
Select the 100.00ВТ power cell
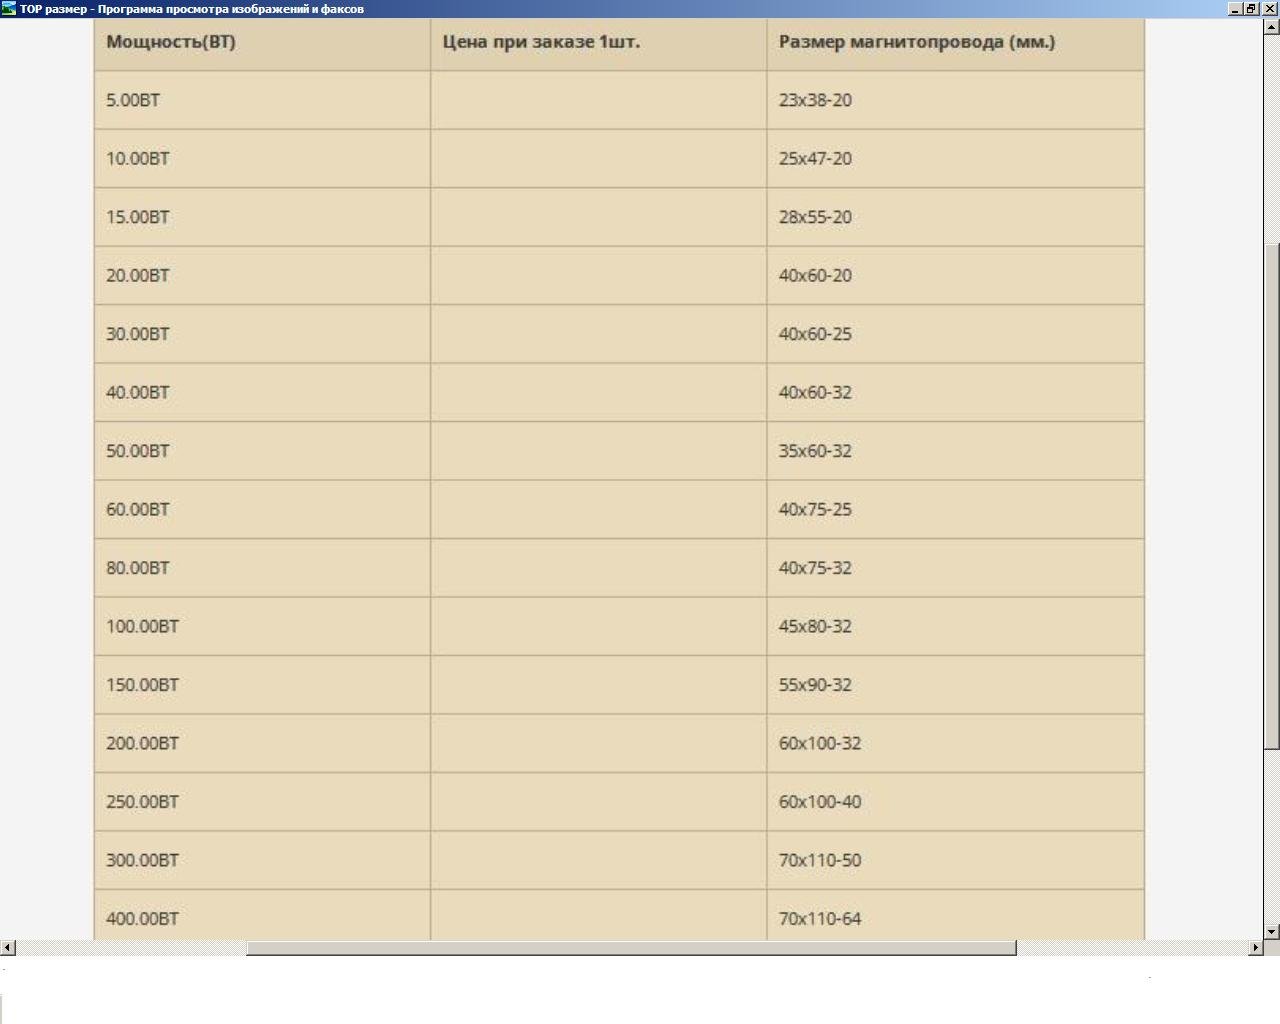[x=142, y=627]
